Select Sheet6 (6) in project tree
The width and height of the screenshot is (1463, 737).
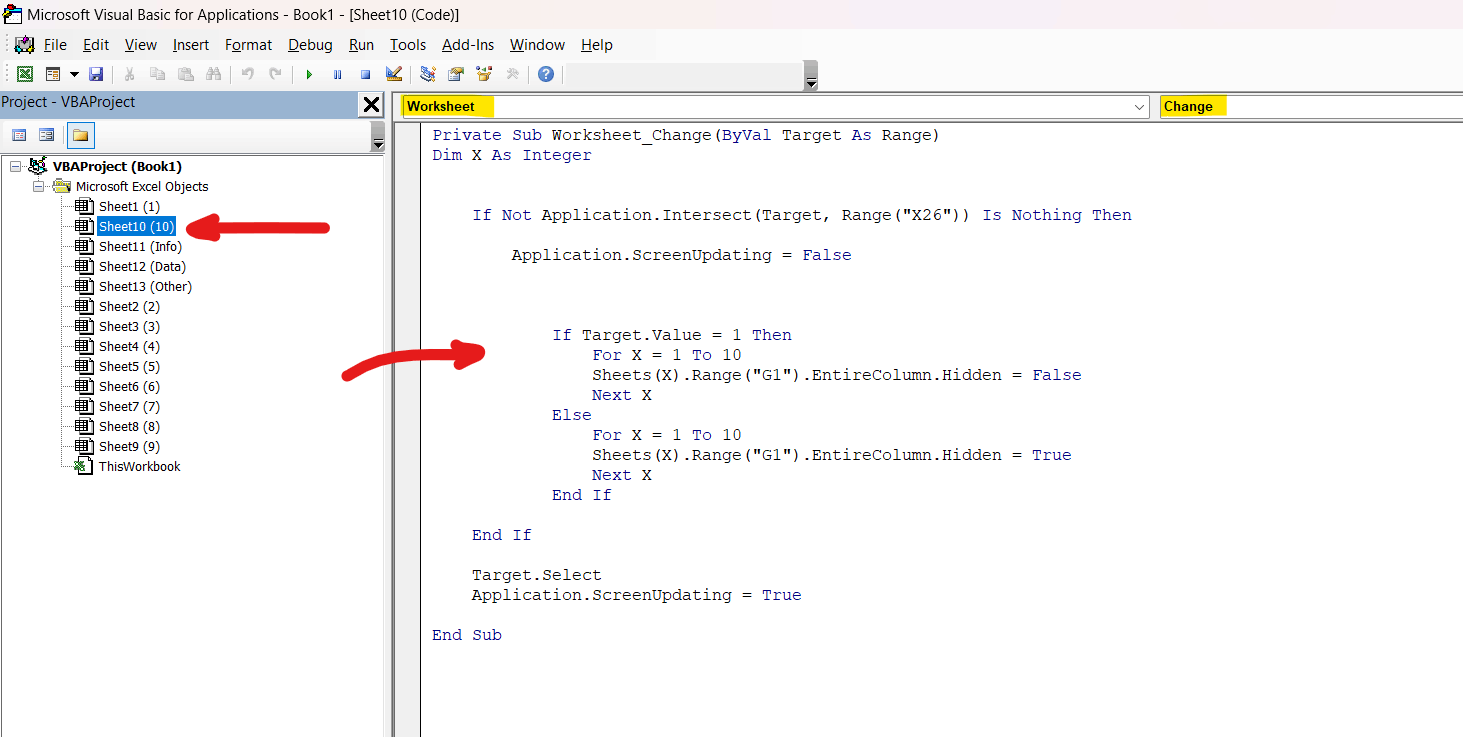click(x=129, y=386)
